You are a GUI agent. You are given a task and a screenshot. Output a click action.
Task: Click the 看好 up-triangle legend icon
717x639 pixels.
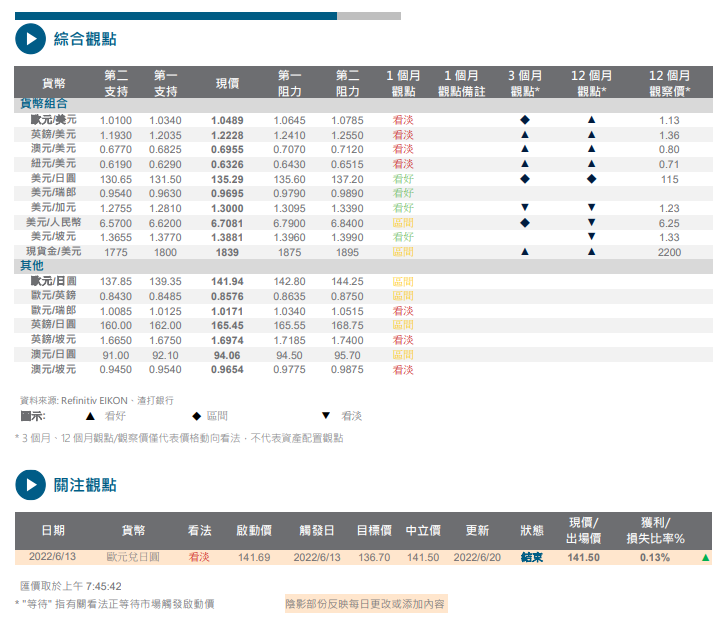click(x=90, y=416)
